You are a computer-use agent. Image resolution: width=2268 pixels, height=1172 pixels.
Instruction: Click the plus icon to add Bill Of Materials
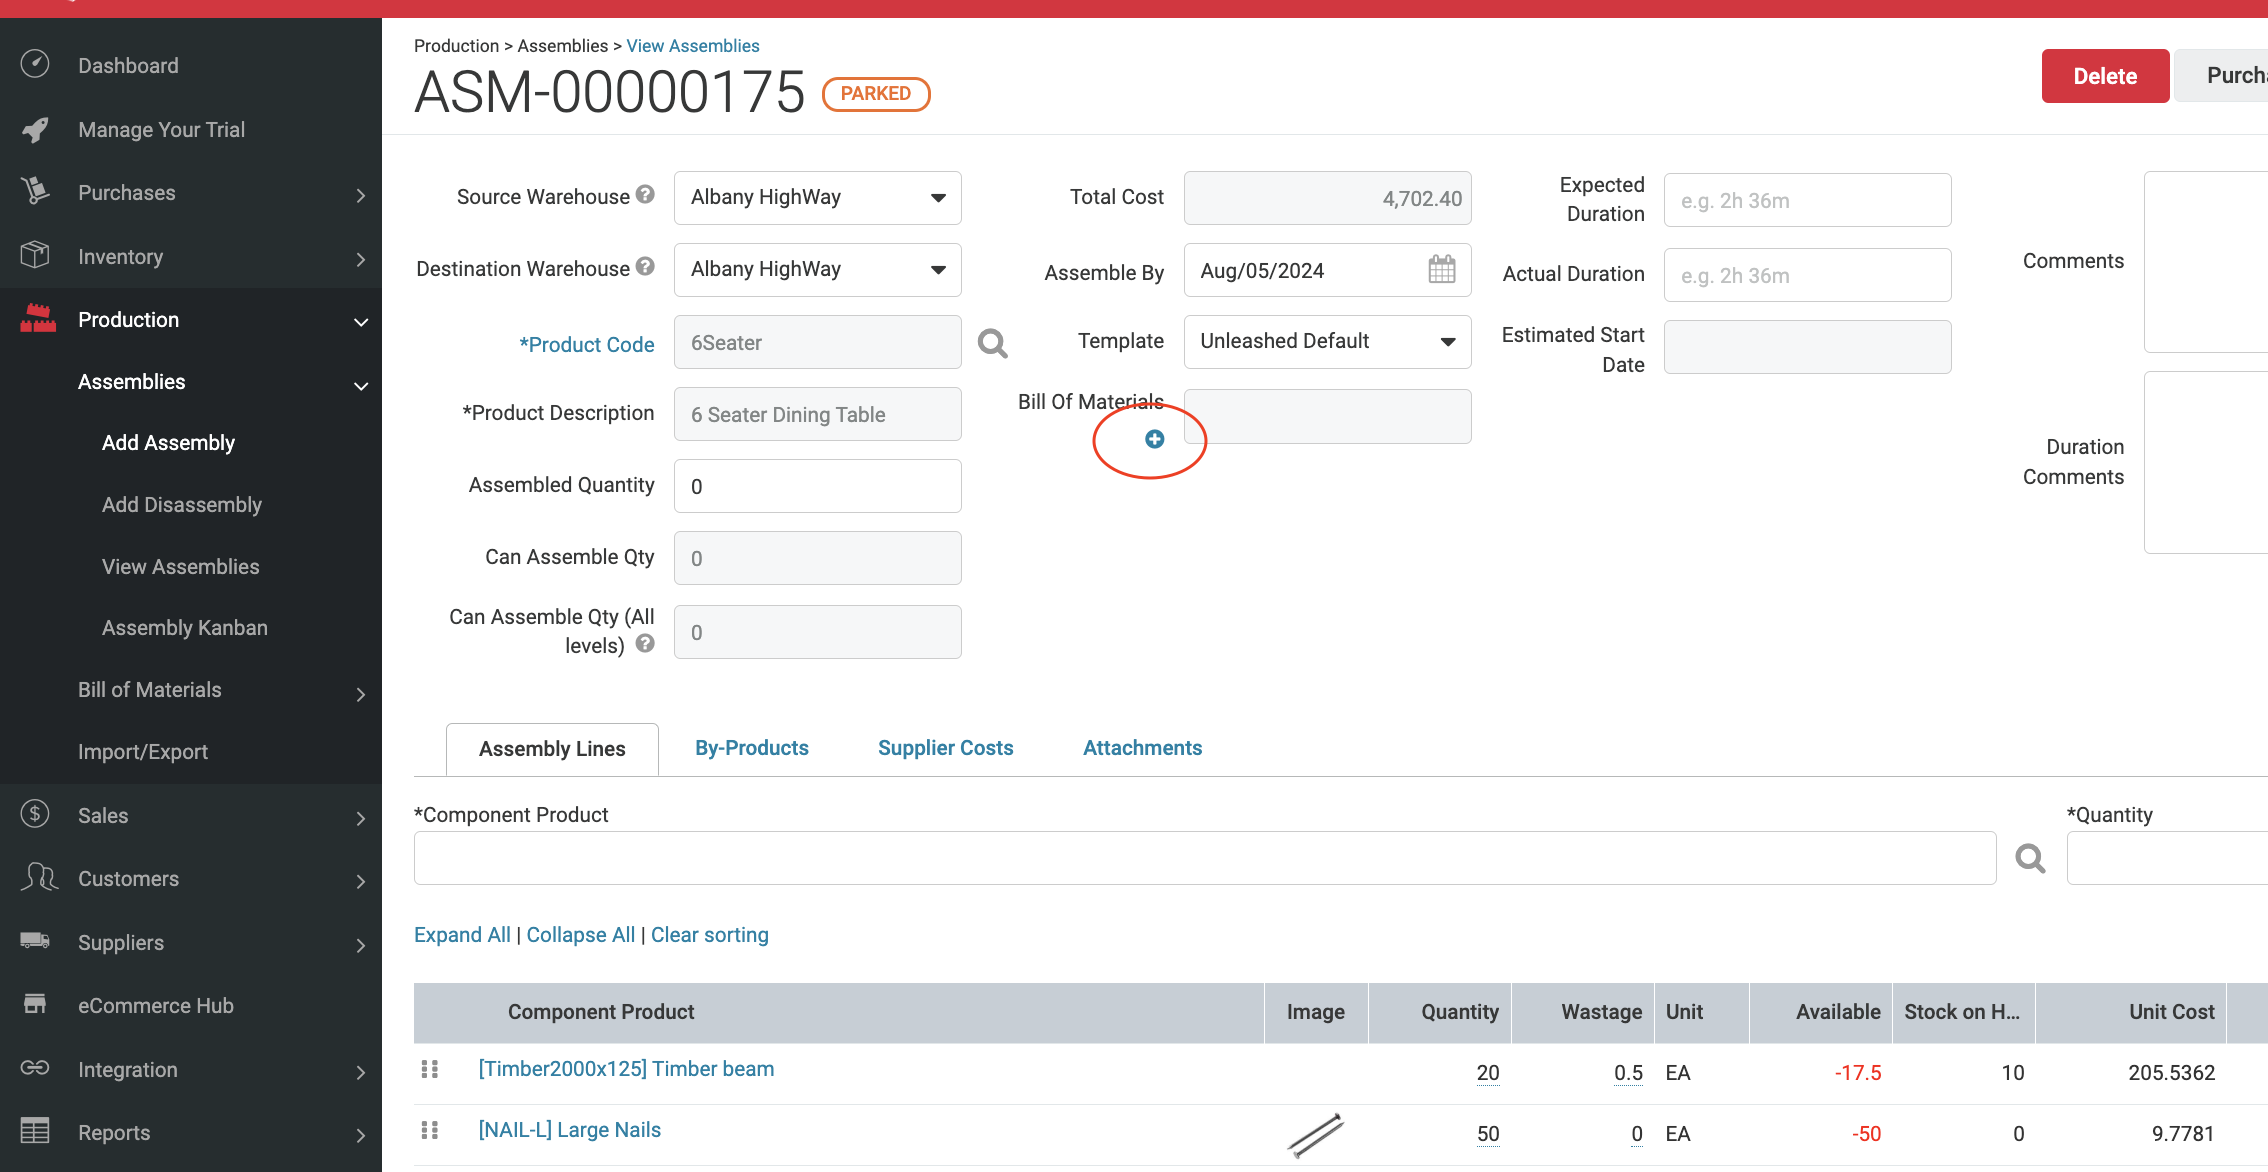pyautogui.click(x=1155, y=438)
